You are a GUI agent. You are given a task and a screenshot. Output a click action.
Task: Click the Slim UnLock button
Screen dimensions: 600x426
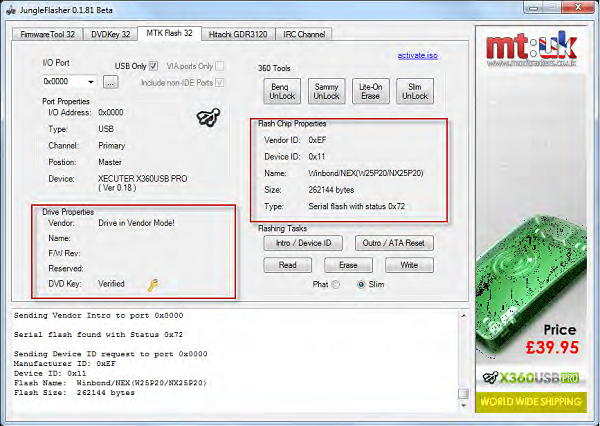415,91
